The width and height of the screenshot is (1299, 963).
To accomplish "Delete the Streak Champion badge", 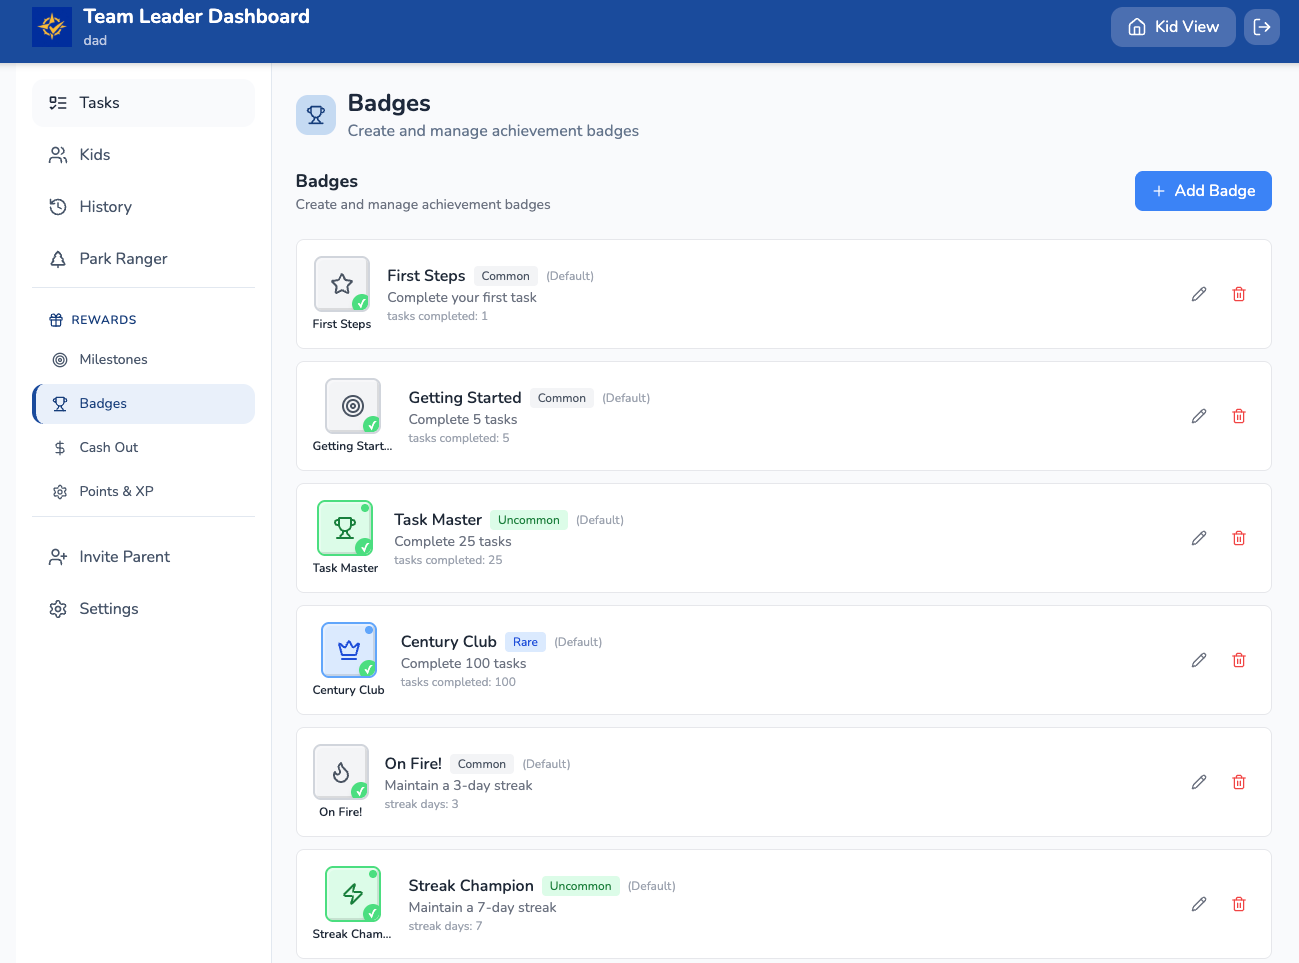I will point(1238,904).
